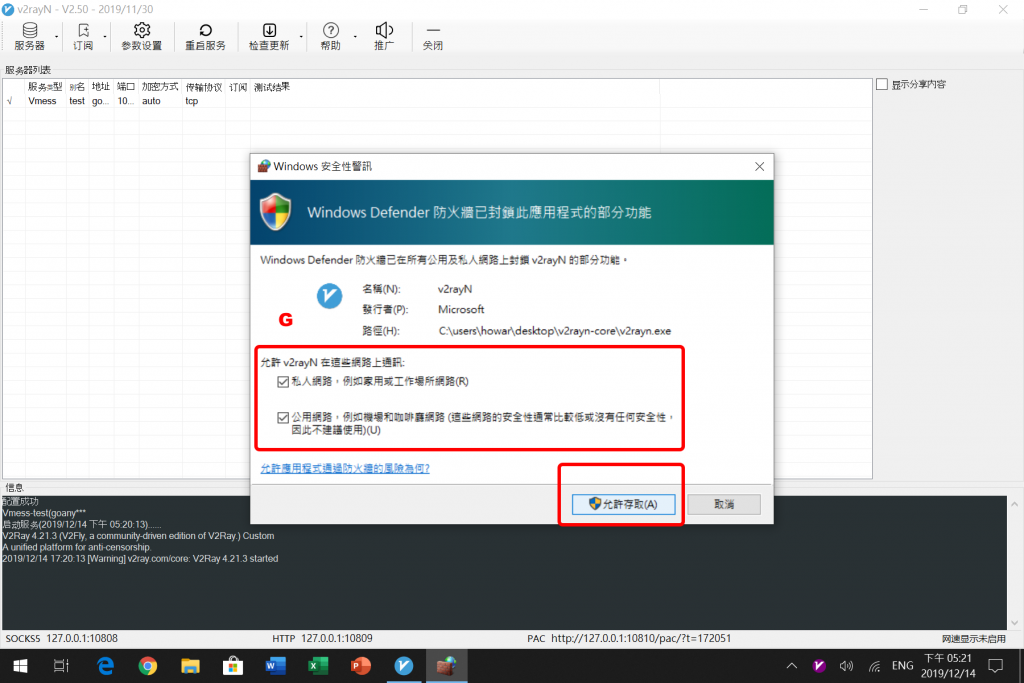Open the volume control in tray
1024x683 pixels.
point(846,666)
